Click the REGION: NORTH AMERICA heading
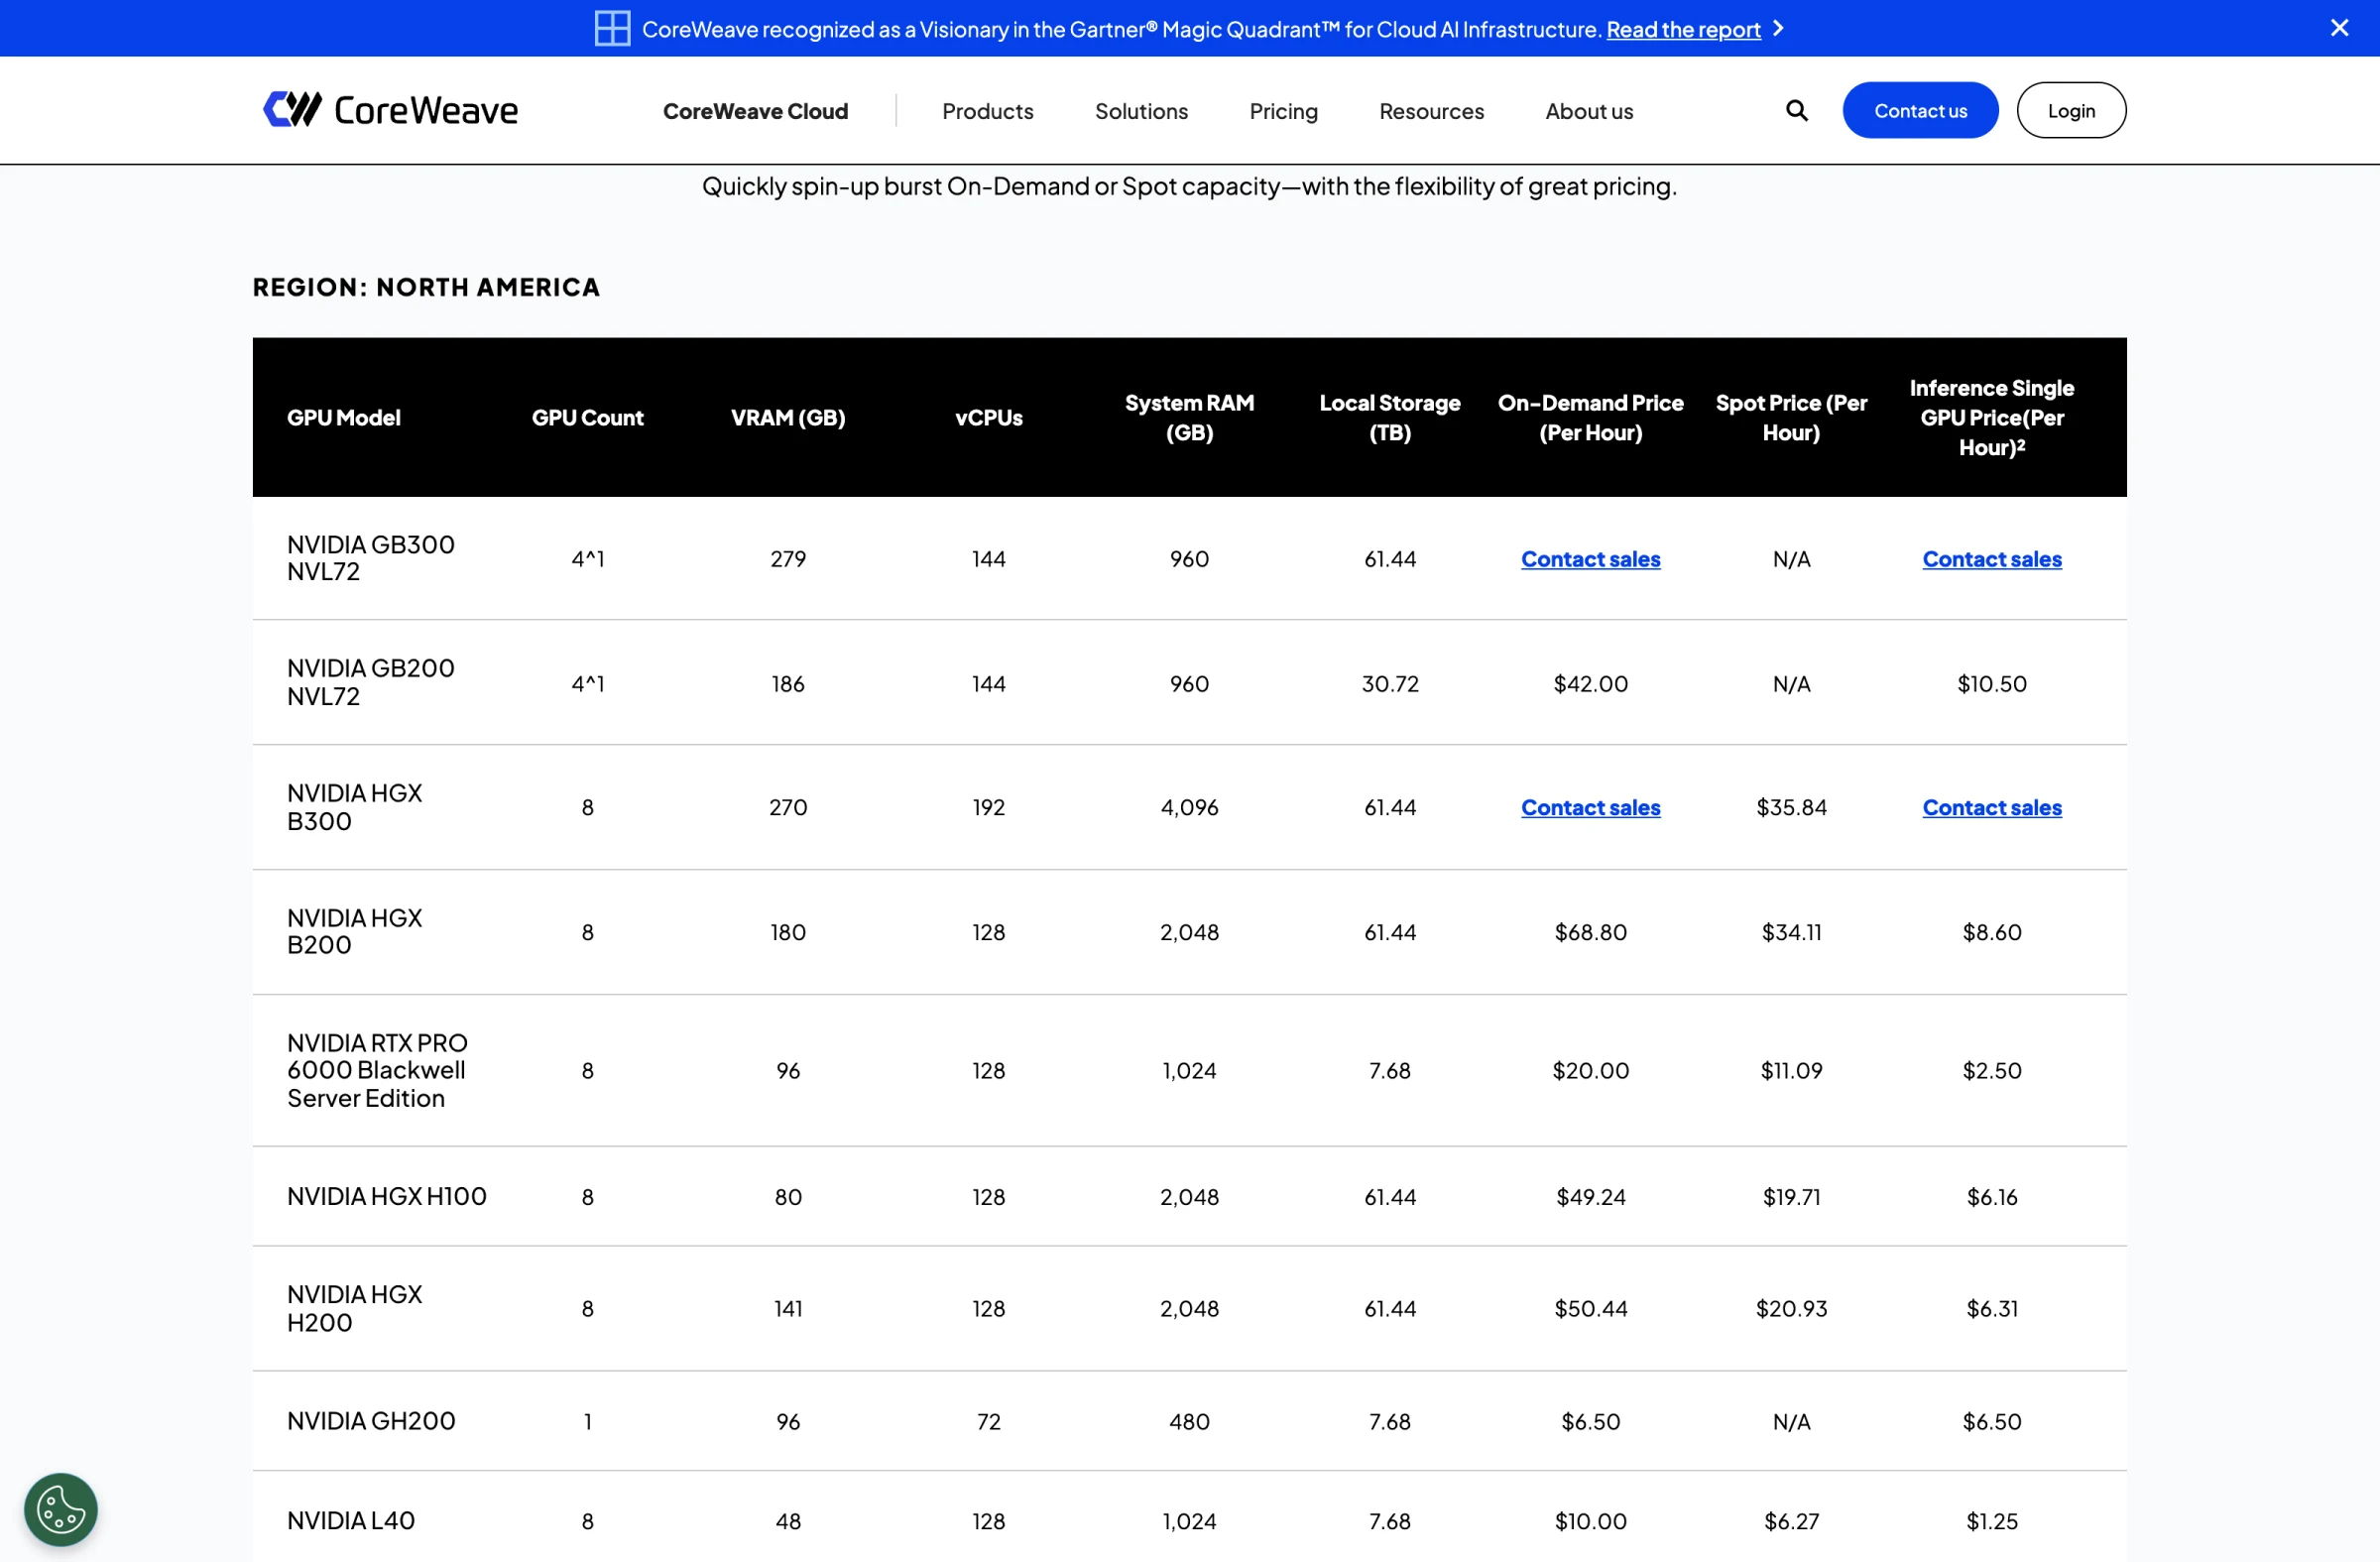 pos(426,287)
